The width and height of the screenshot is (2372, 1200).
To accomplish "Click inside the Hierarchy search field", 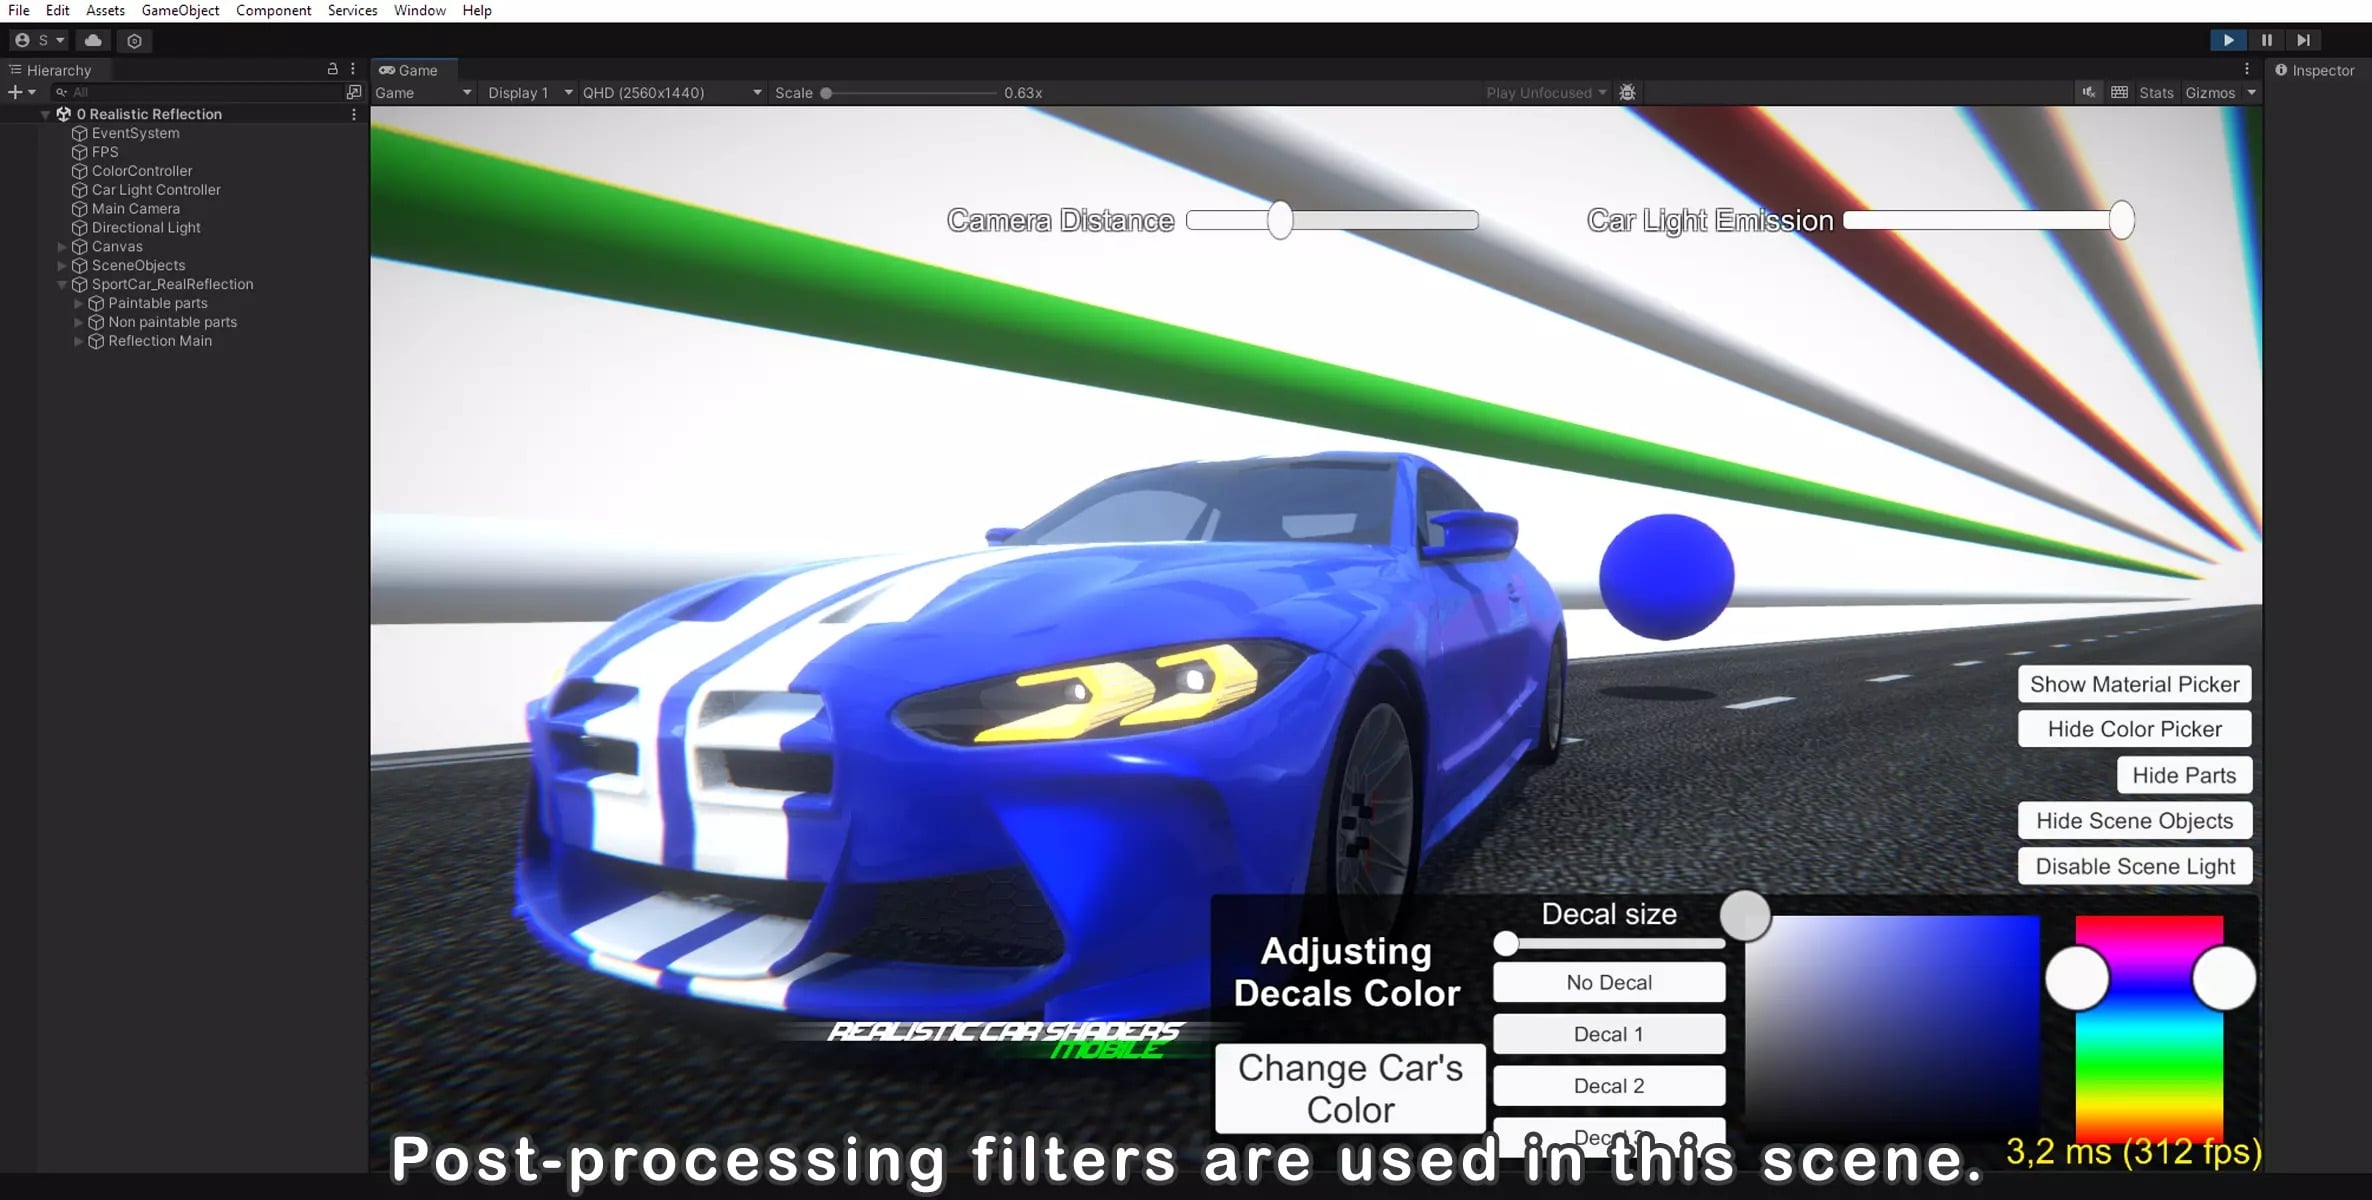I will (x=160, y=92).
